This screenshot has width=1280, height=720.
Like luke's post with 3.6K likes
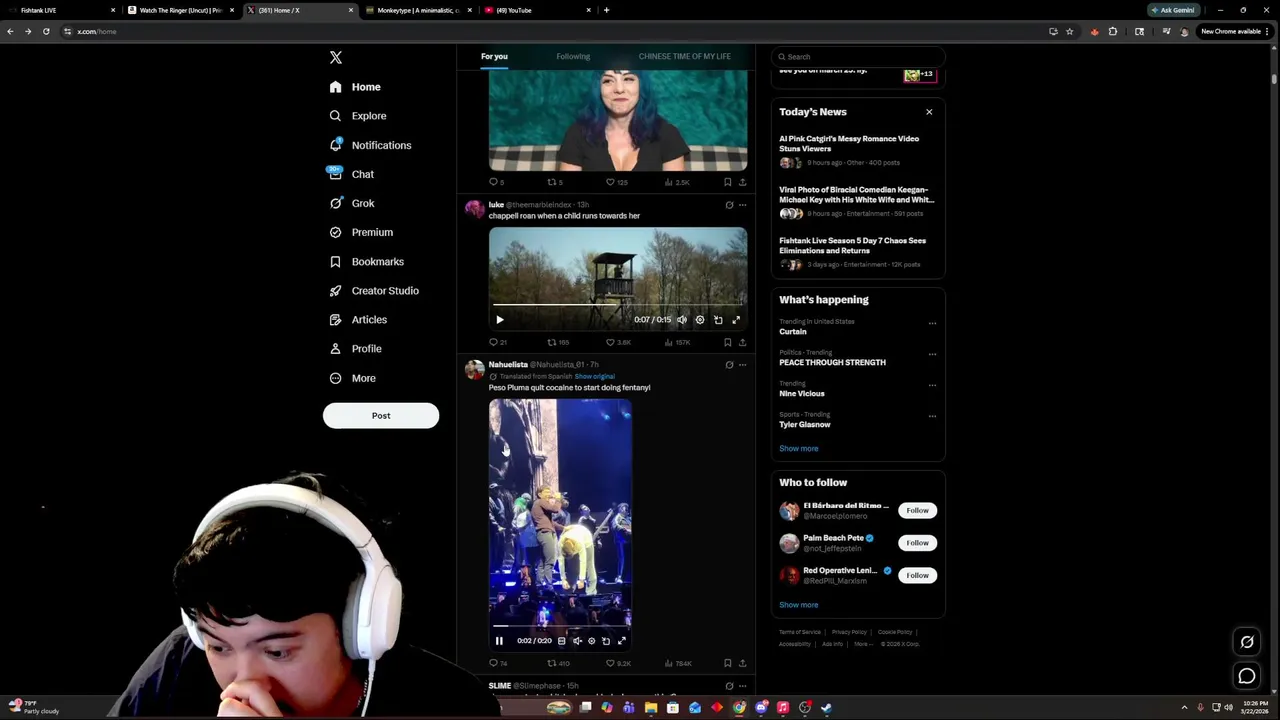click(618, 342)
